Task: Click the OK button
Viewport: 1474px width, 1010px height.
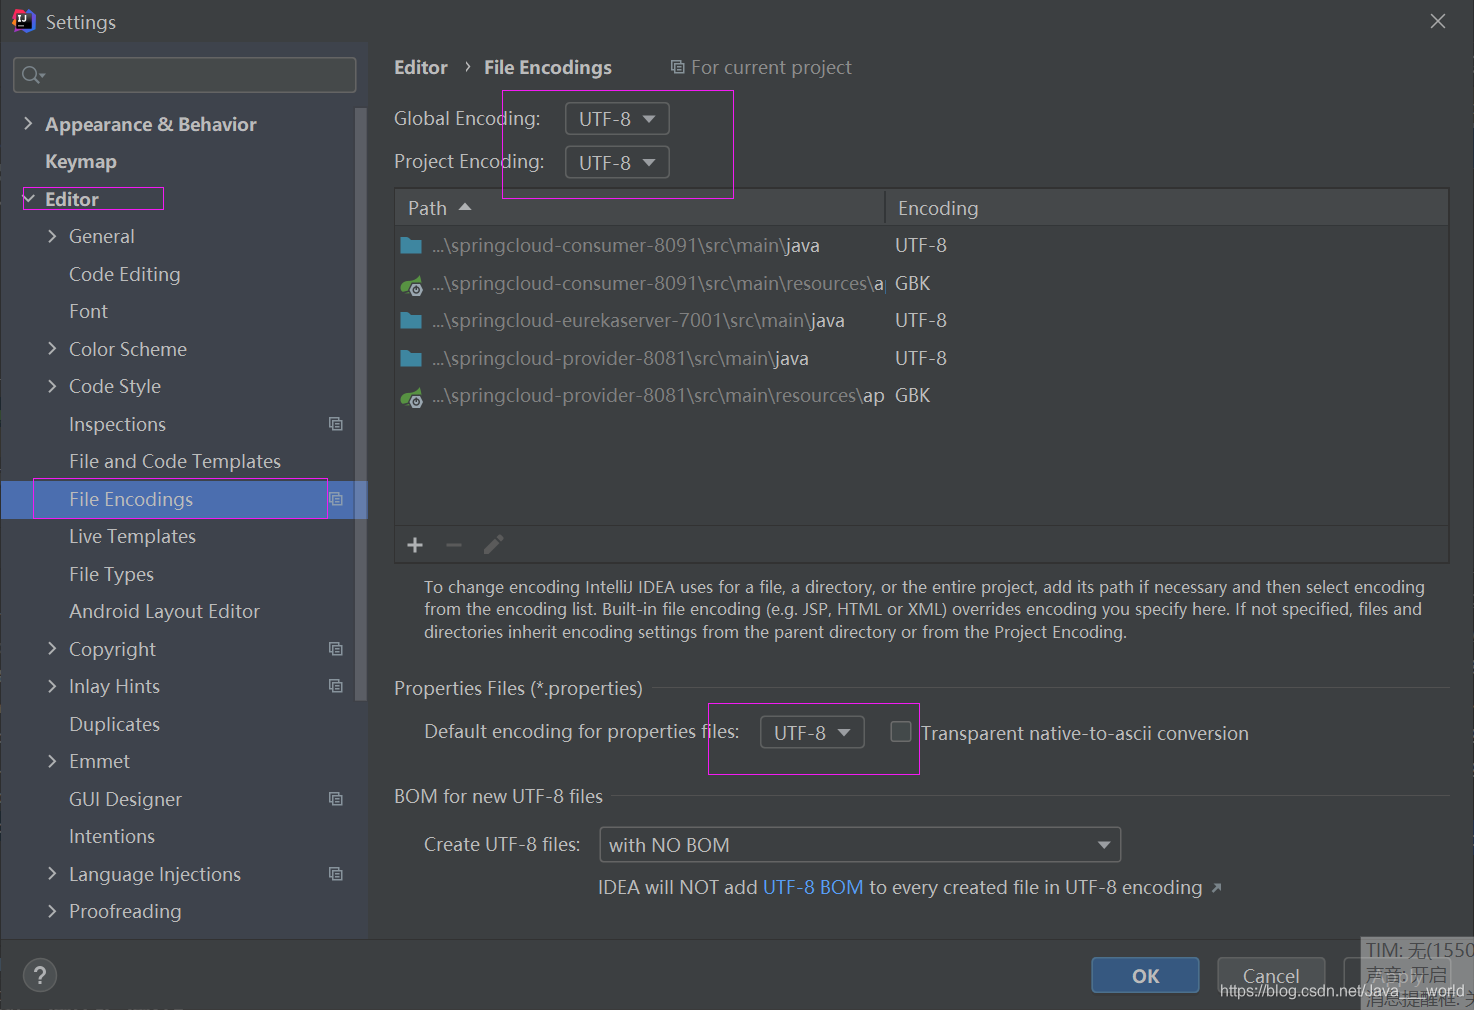Action: (x=1145, y=975)
